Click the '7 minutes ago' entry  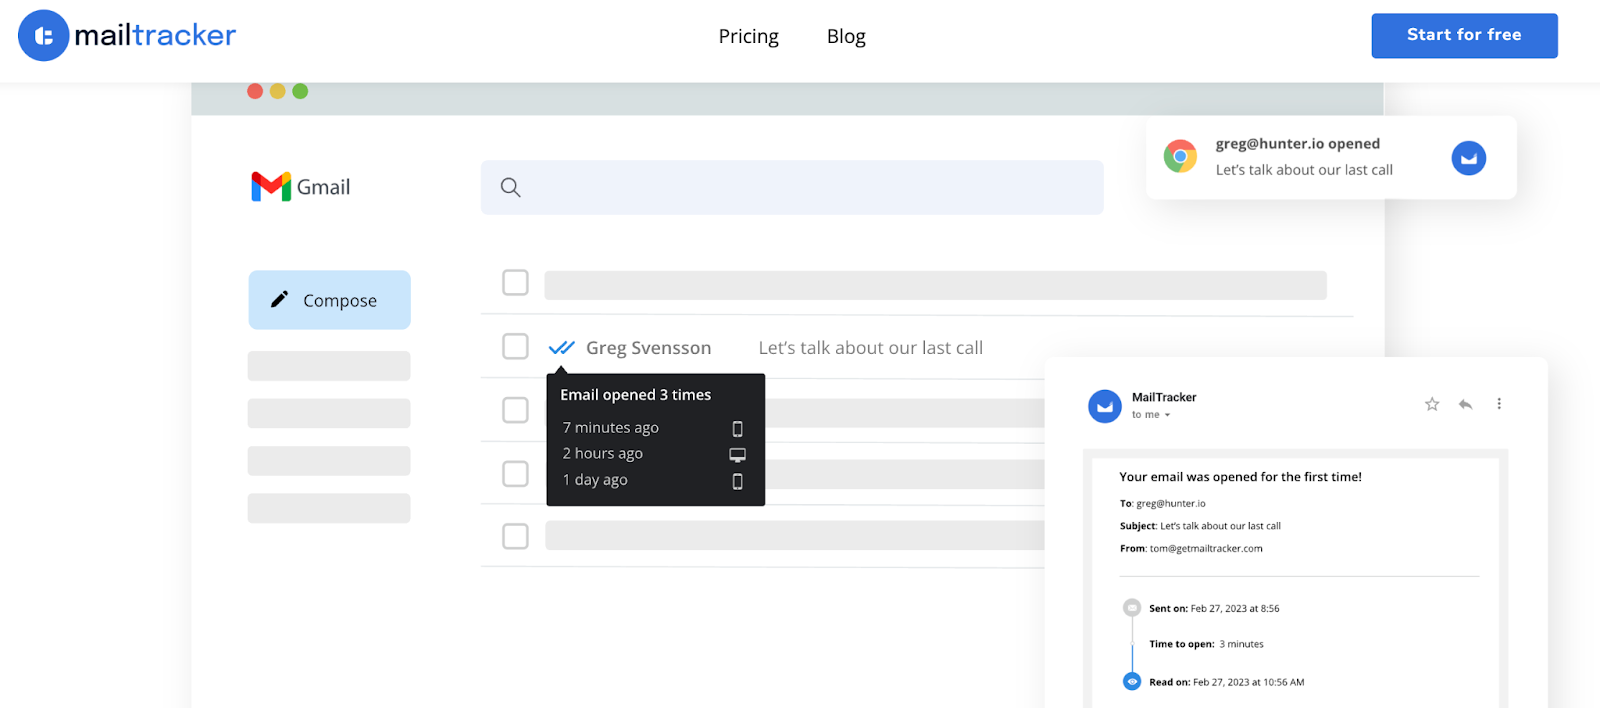(x=610, y=428)
